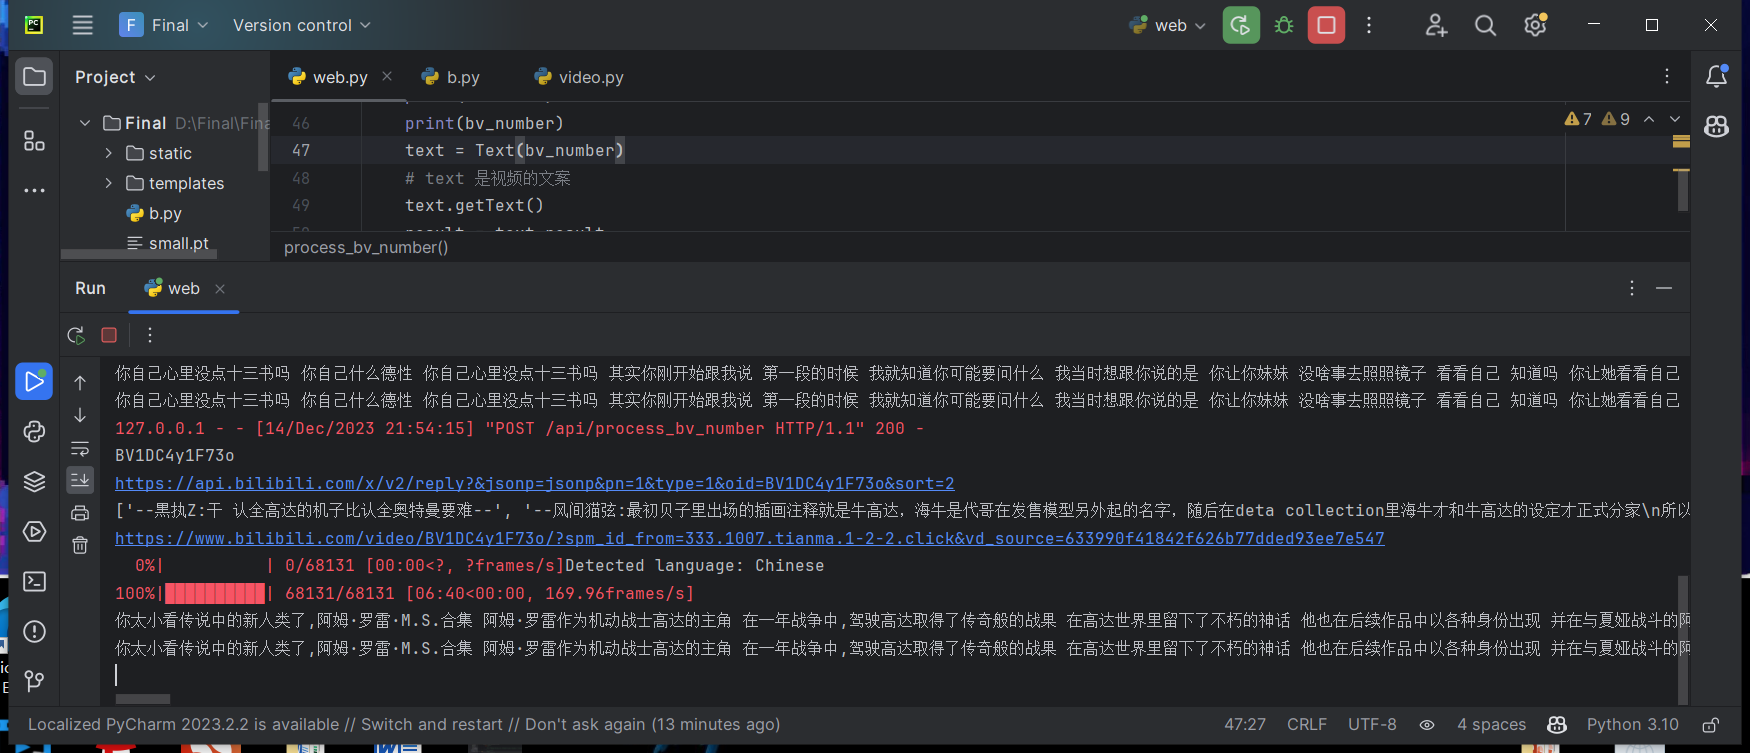The image size is (1750, 753).
Task: Open more actions in Run panel toolbar
Action: pyautogui.click(x=150, y=335)
